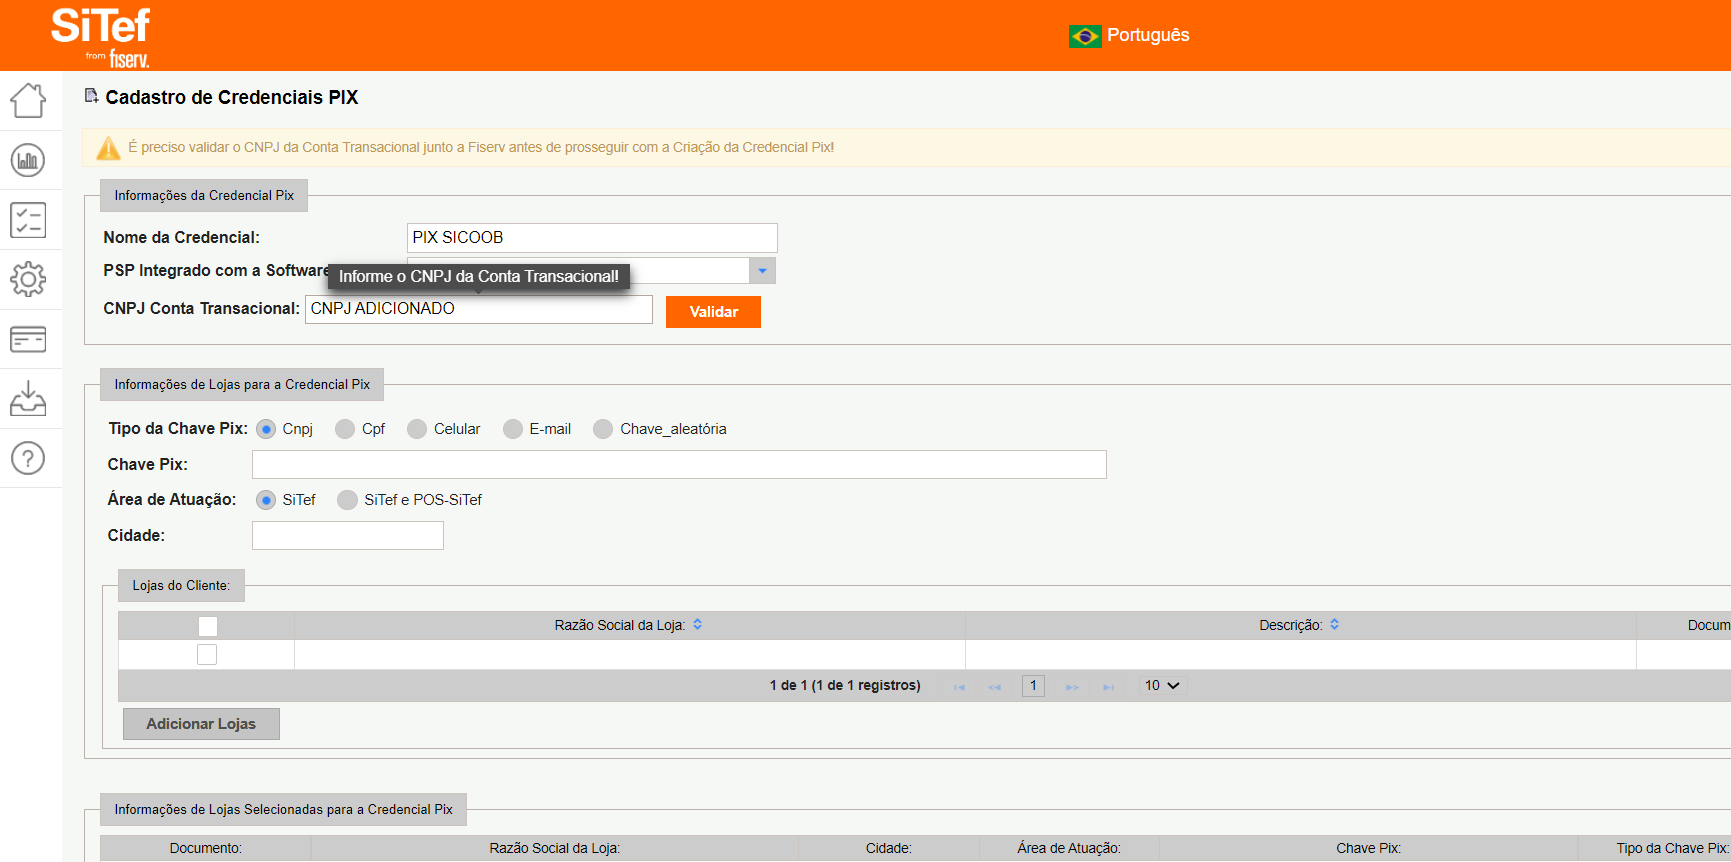Click the 'Cidade:' column header in selected table
The width and height of the screenshot is (1731, 862).
(889, 848)
